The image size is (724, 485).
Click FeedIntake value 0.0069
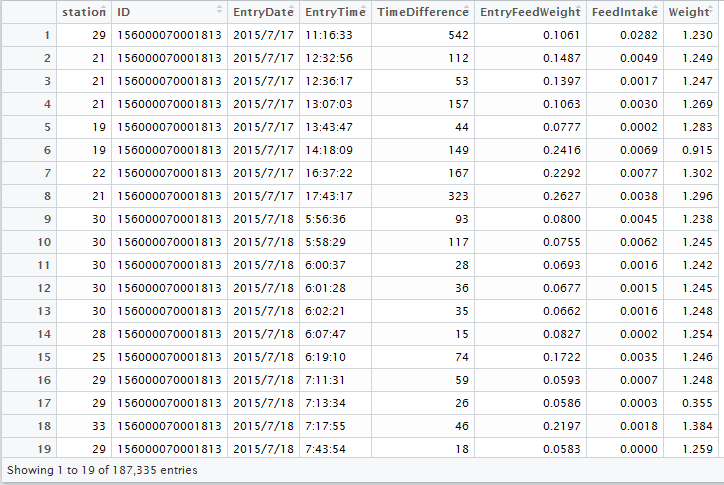click(x=639, y=150)
